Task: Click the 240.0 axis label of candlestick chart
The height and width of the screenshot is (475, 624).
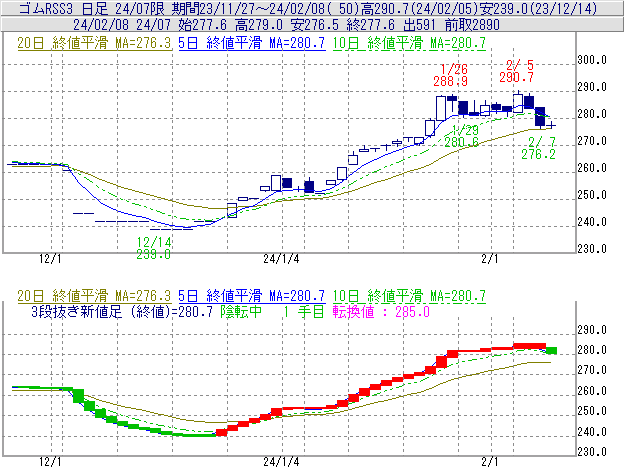Action: pyautogui.click(x=592, y=222)
